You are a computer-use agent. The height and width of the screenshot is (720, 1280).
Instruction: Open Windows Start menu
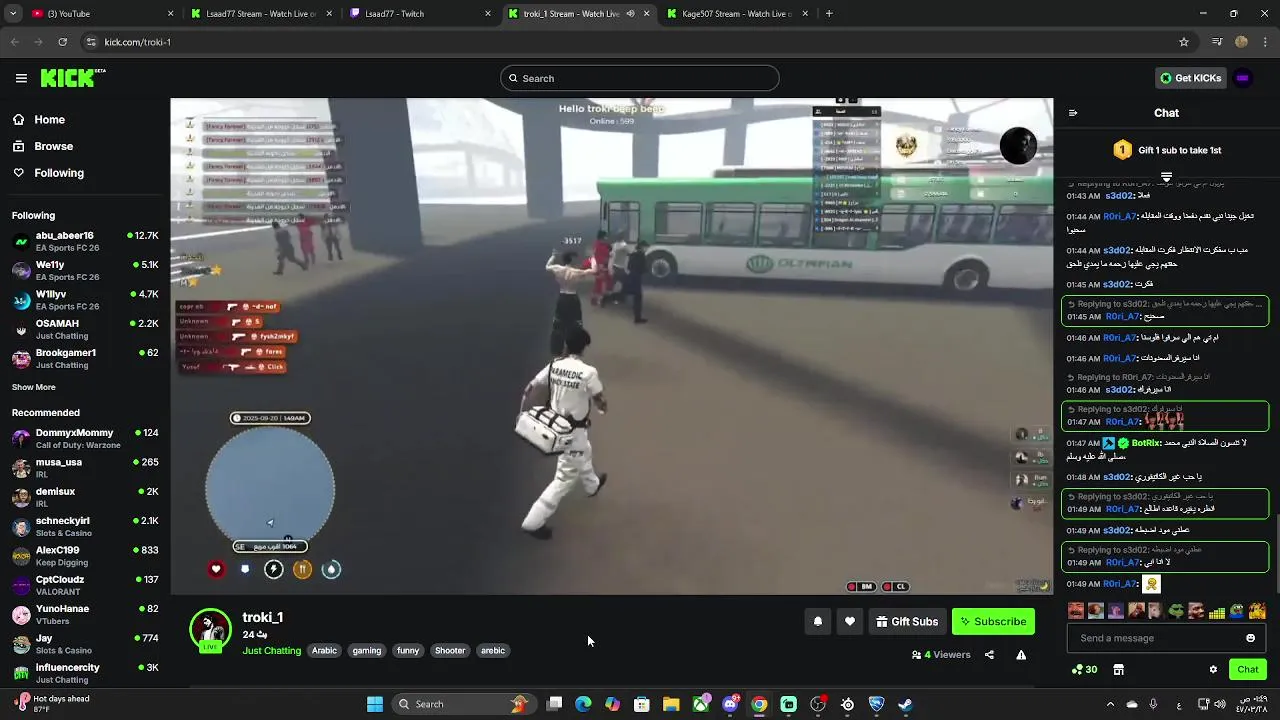[375, 704]
